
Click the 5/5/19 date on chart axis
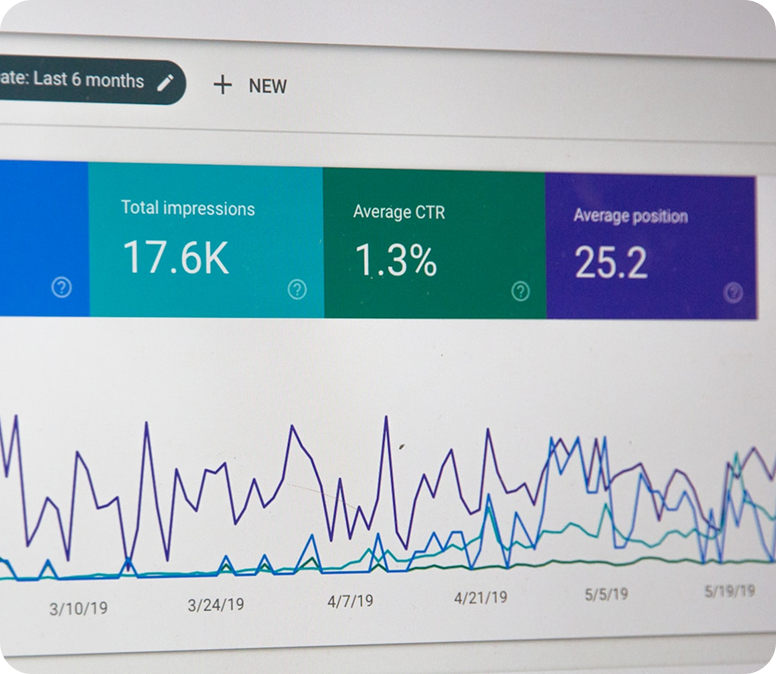click(606, 594)
